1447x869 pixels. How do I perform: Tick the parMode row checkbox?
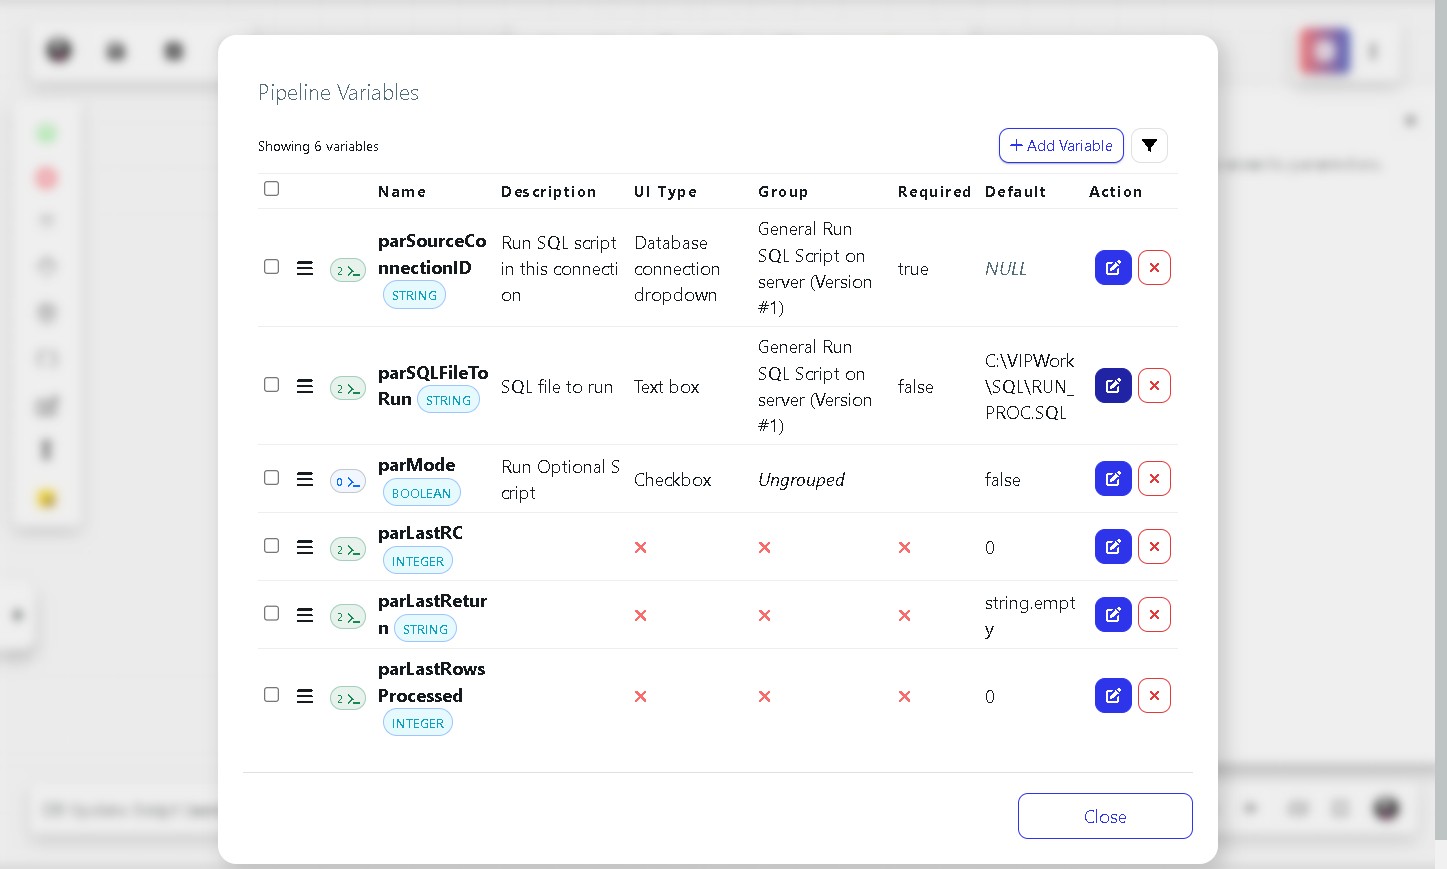271,478
